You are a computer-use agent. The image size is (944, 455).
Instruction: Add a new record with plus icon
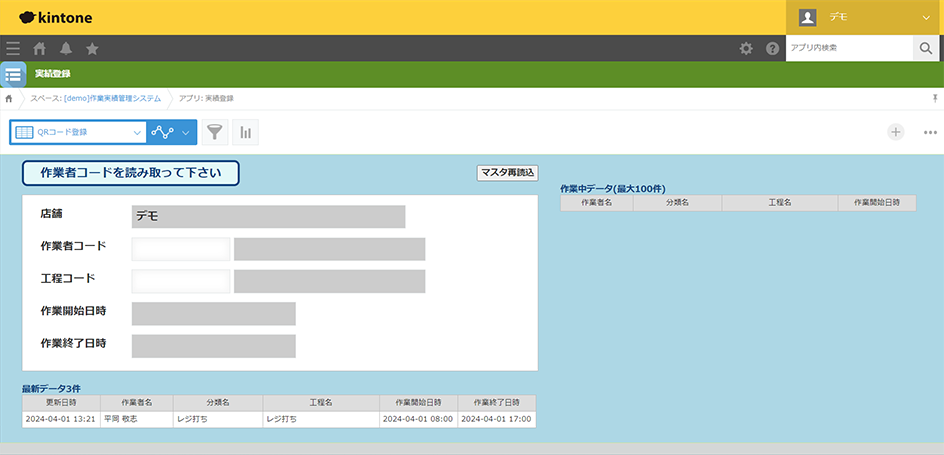(896, 132)
